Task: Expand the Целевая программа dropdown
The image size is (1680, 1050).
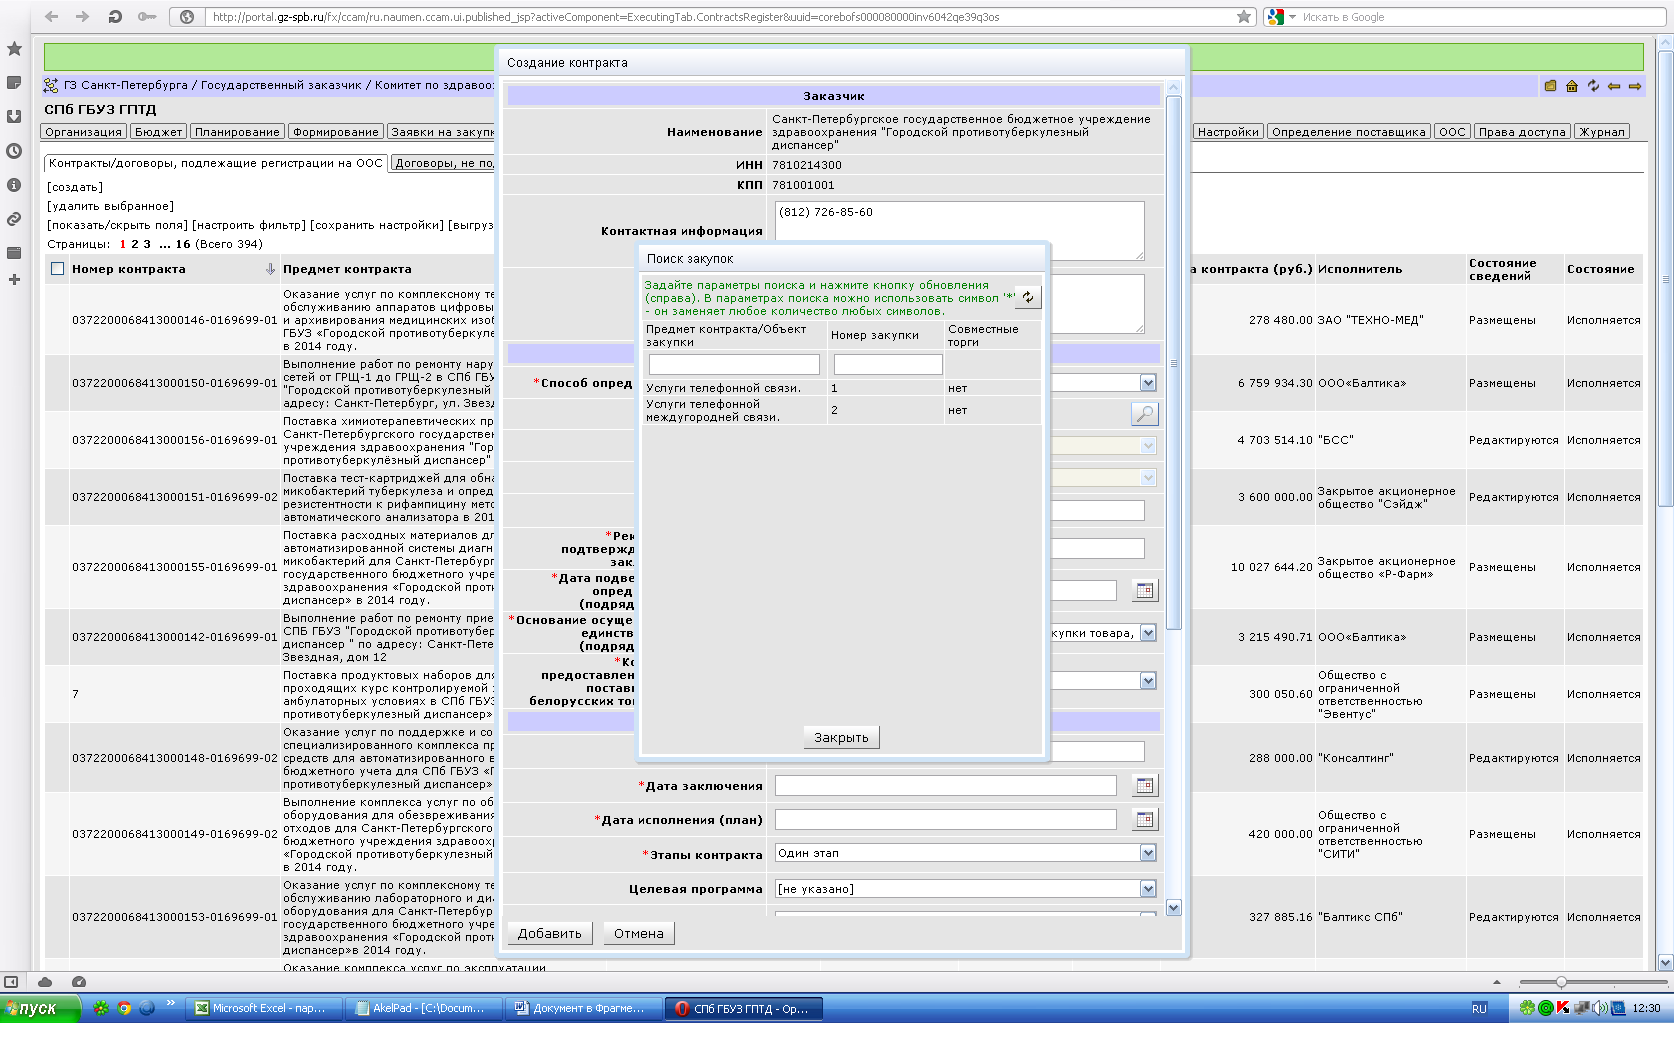Action: [1148, 889]
